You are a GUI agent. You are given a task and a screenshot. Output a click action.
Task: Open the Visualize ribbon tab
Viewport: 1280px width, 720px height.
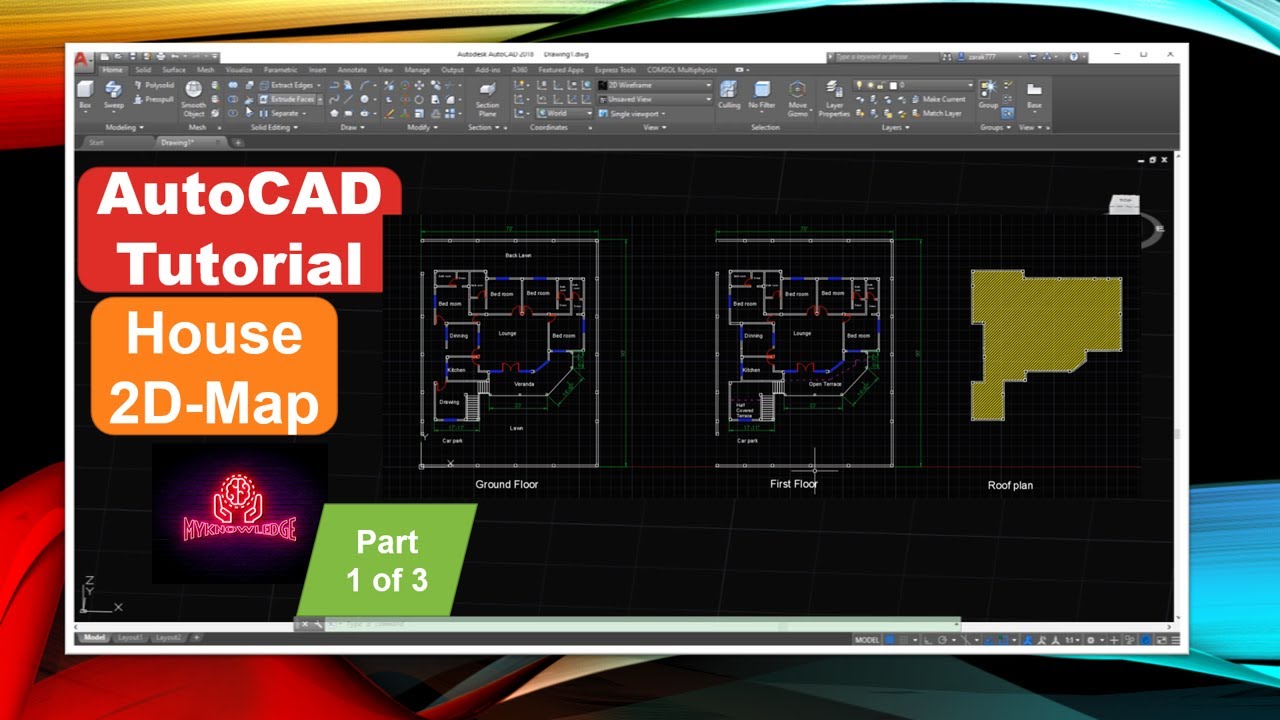click(239, 70)
